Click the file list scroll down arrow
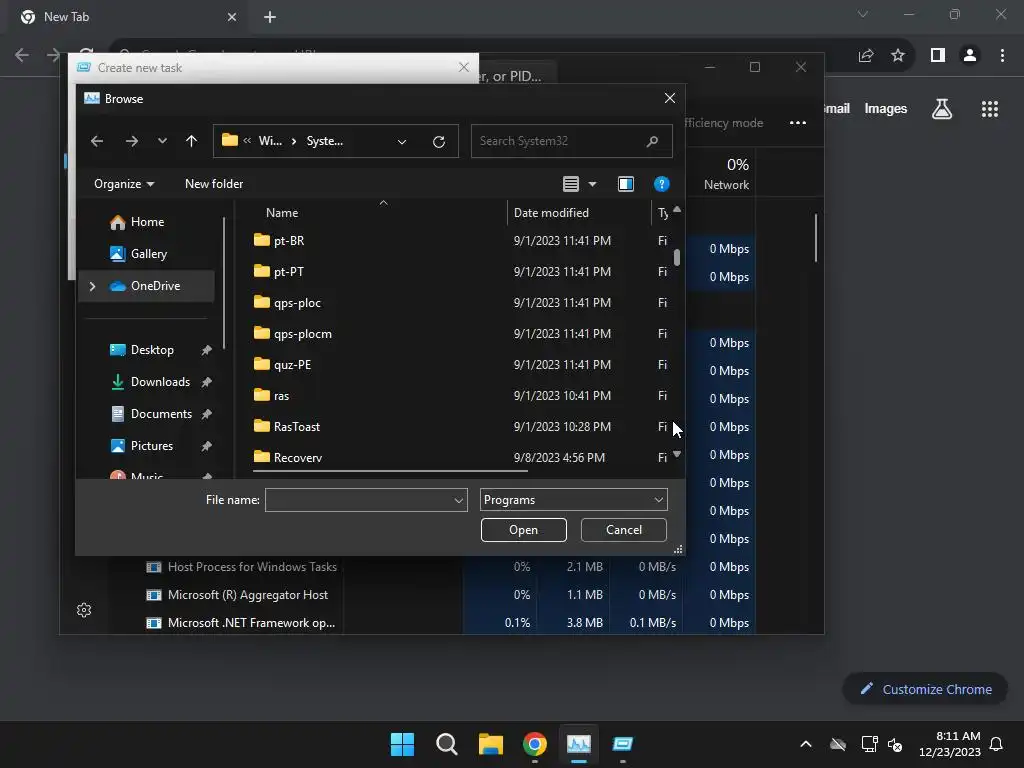 pos(677,454)
